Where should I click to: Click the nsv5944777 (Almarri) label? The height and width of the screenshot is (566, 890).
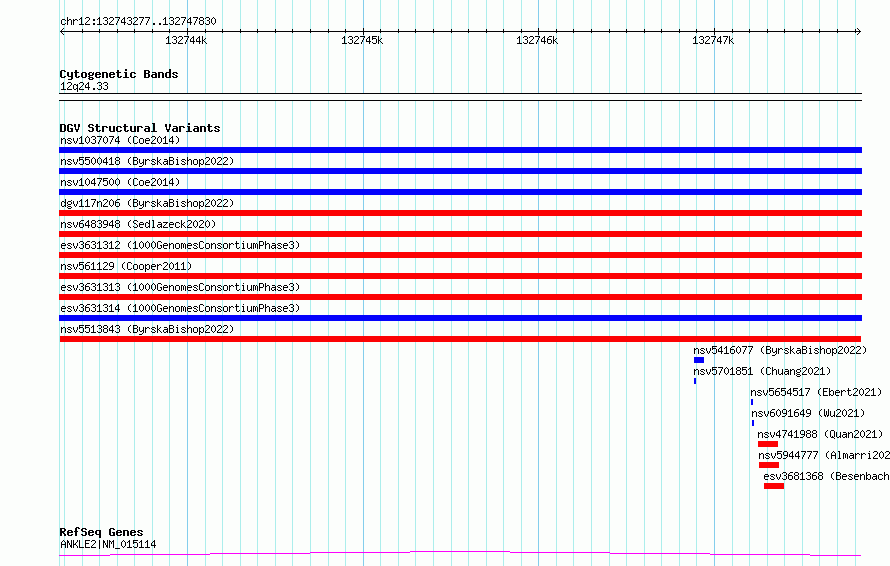tap(824, 455)
